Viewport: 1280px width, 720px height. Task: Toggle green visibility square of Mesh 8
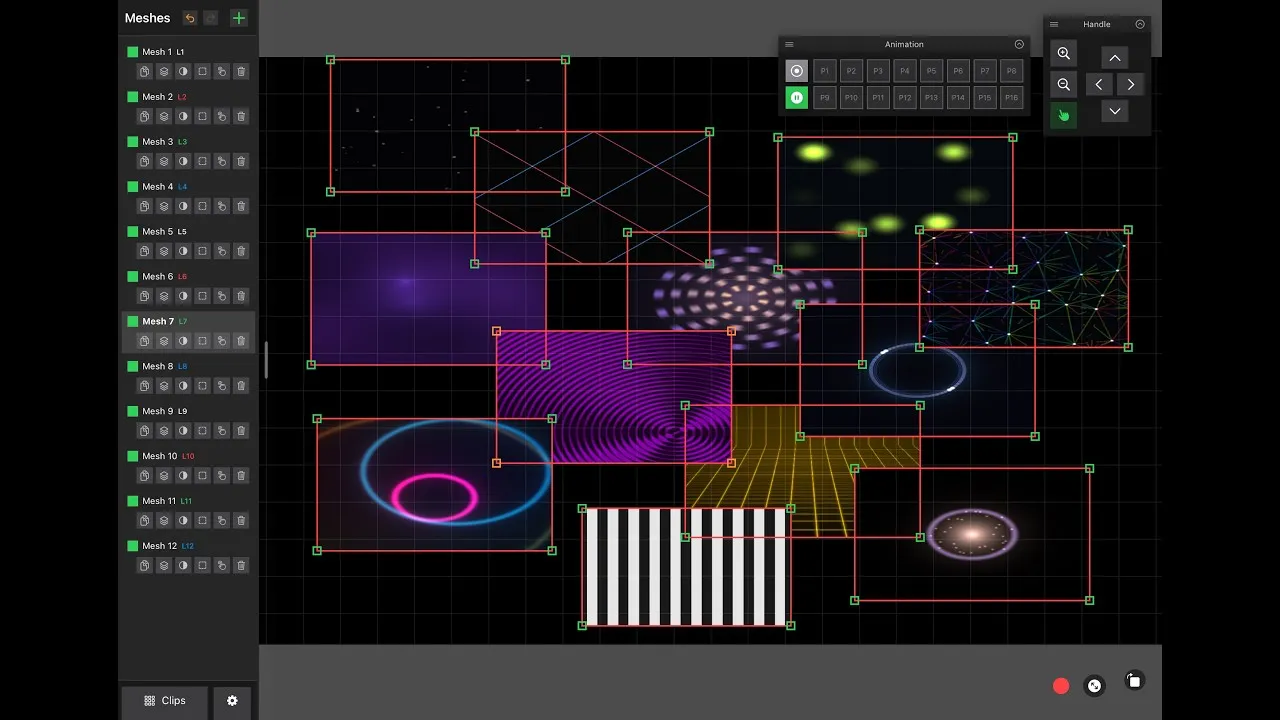click(132, 366)
